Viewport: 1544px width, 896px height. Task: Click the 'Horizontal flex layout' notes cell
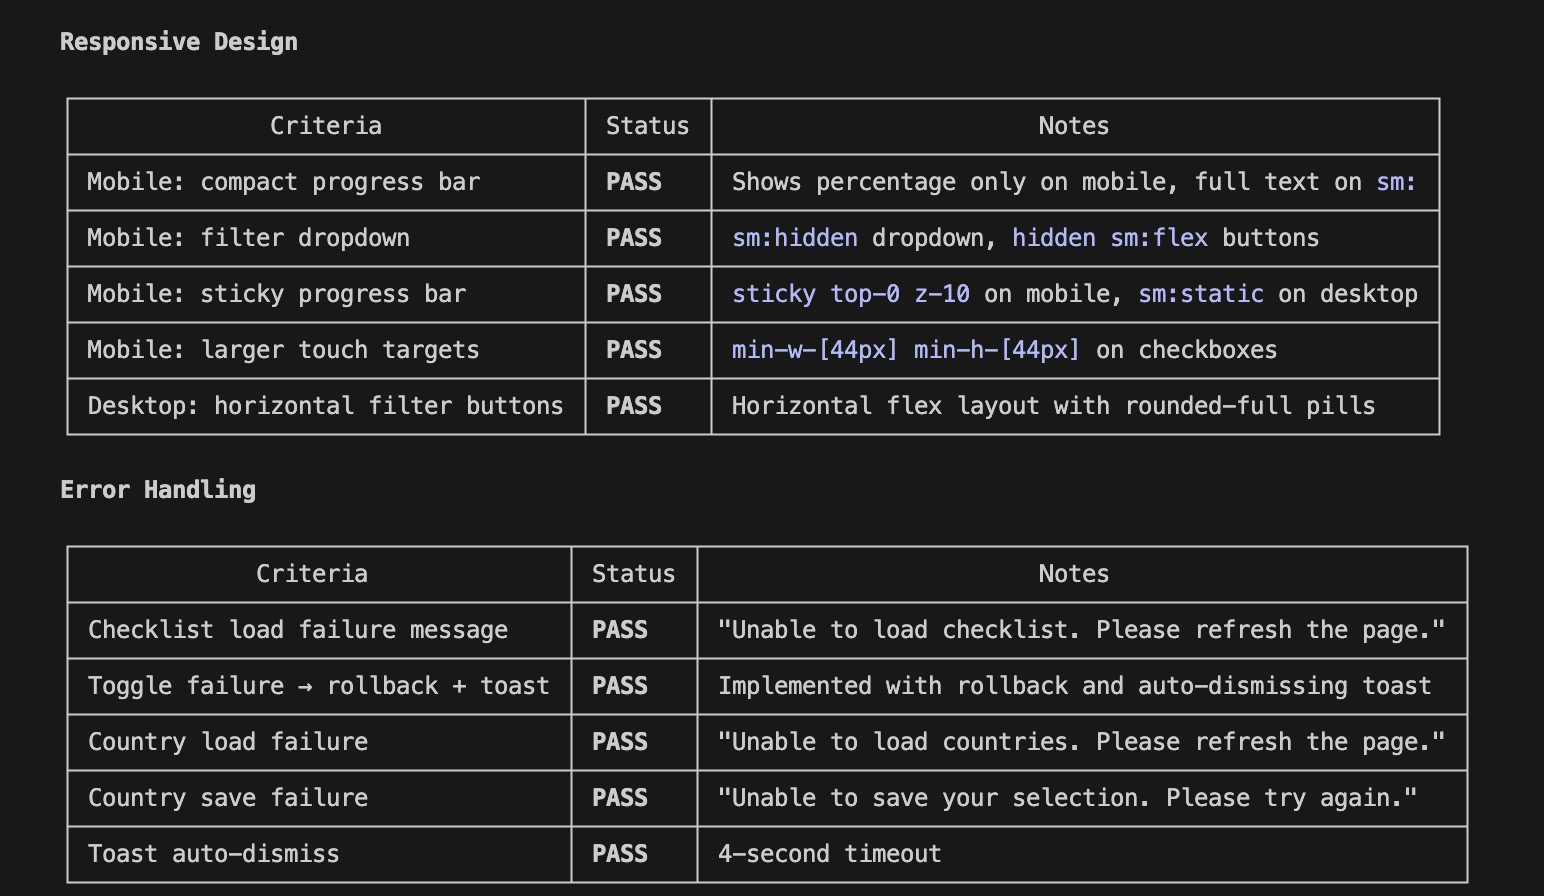click(1053, 406)
